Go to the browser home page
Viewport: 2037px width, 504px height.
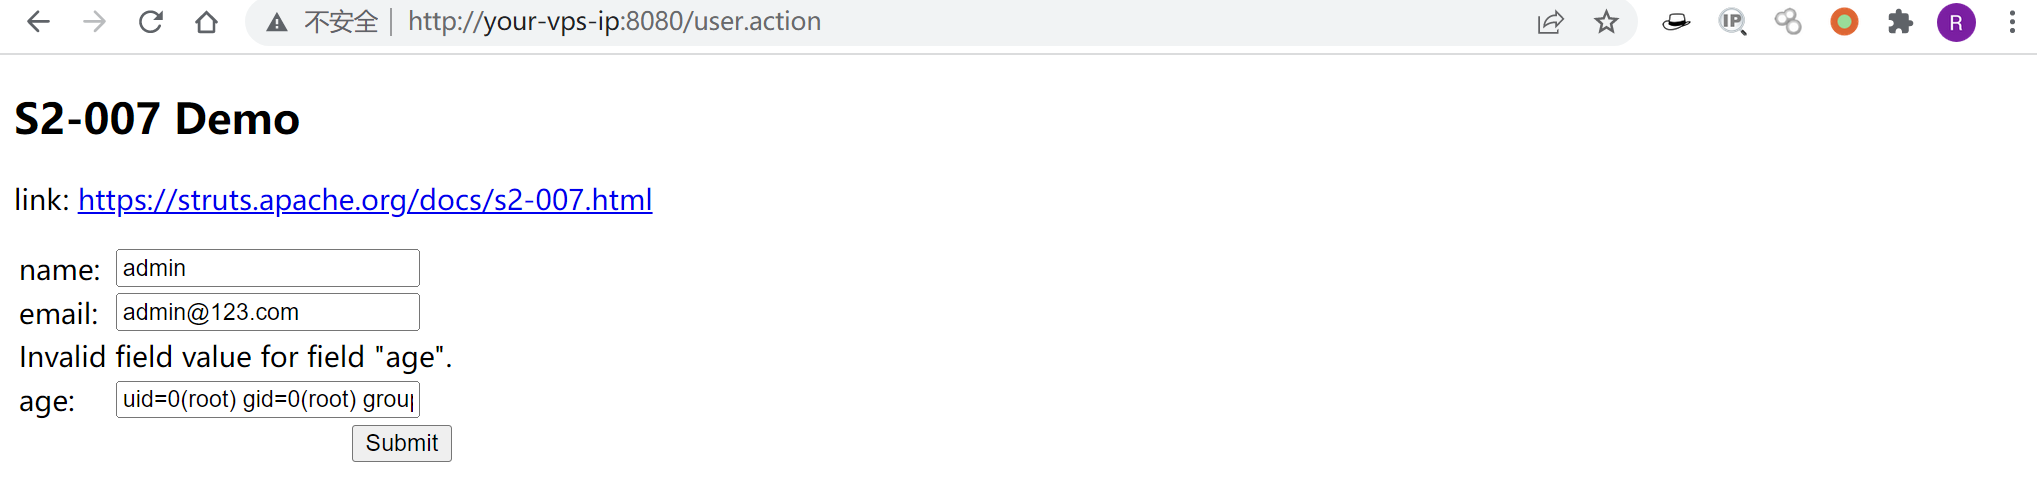pos(206,22)
